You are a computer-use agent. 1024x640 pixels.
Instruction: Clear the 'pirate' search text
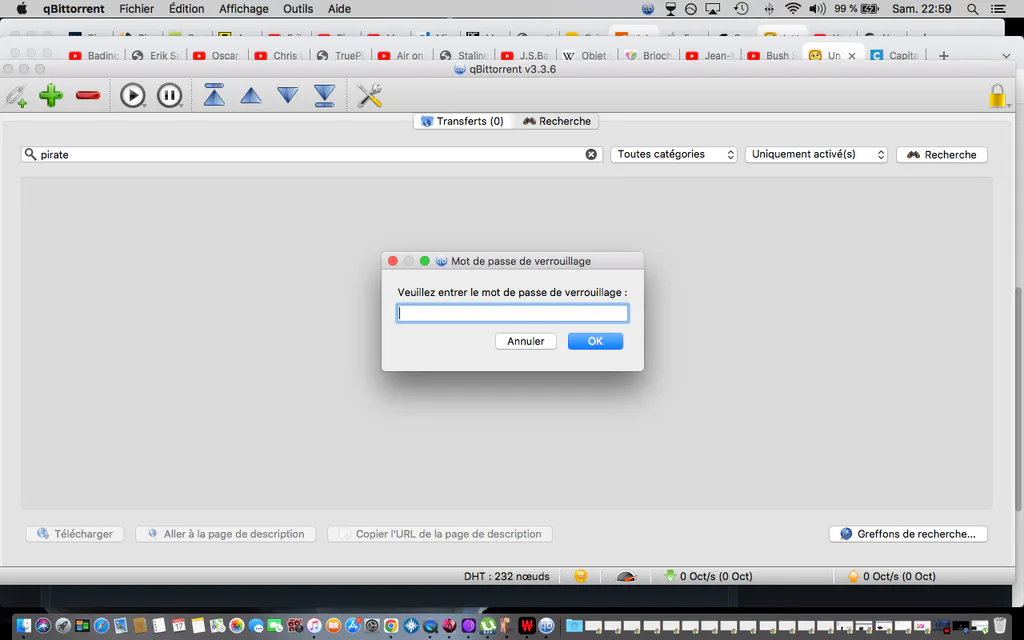(591, 155)
